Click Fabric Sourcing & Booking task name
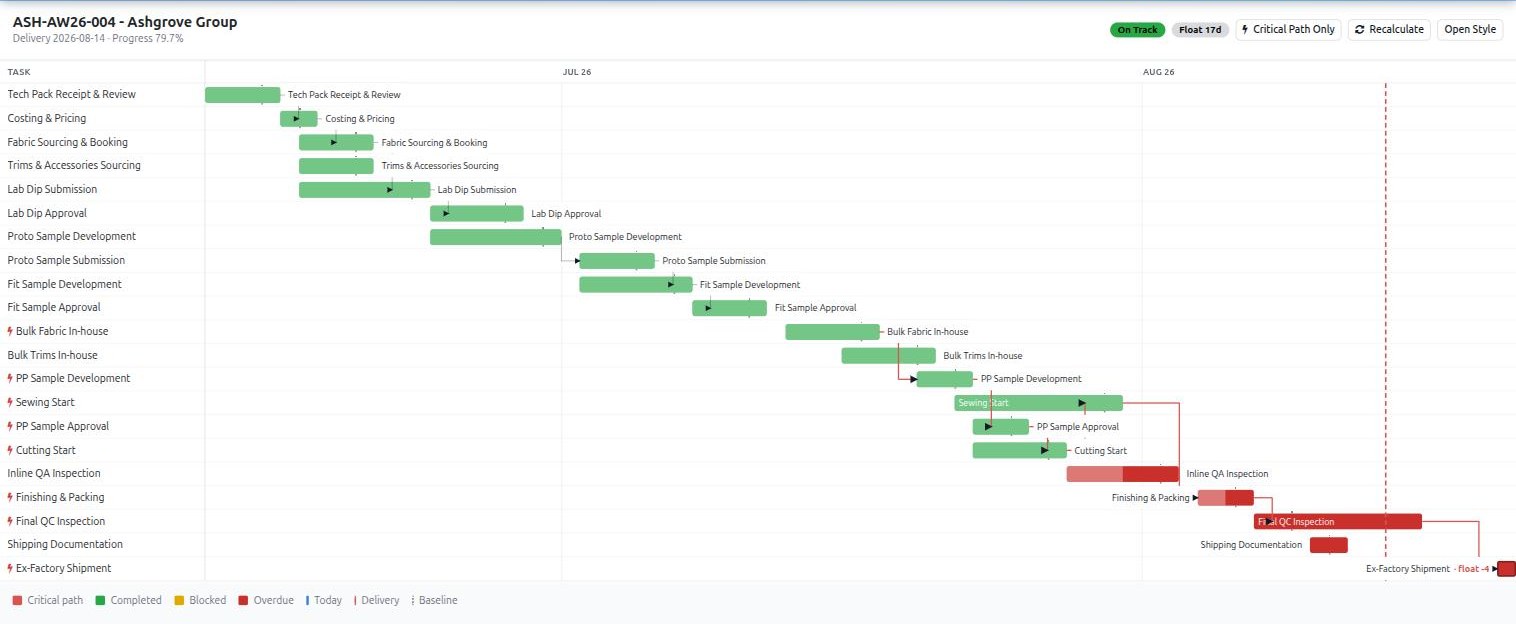Screen dimensions: 1516x624 click(x=68, y=142)
